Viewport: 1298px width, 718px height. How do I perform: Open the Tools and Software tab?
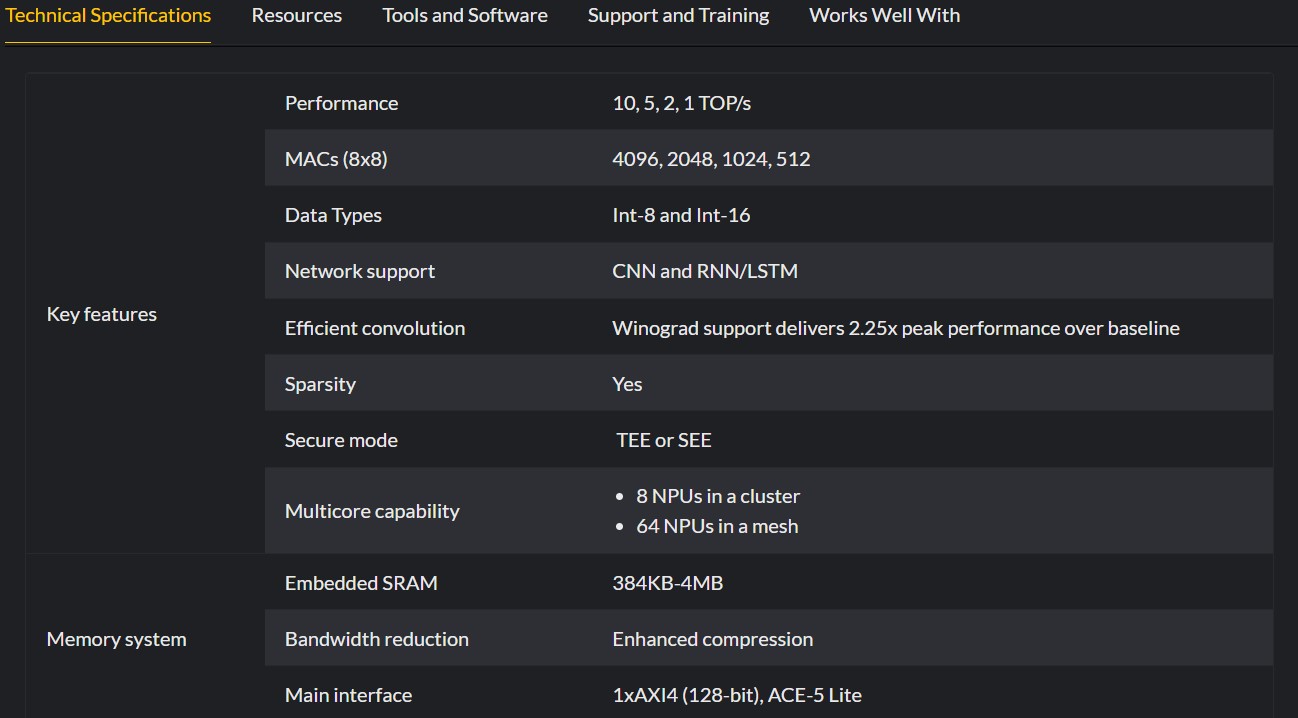coord(465,16)
